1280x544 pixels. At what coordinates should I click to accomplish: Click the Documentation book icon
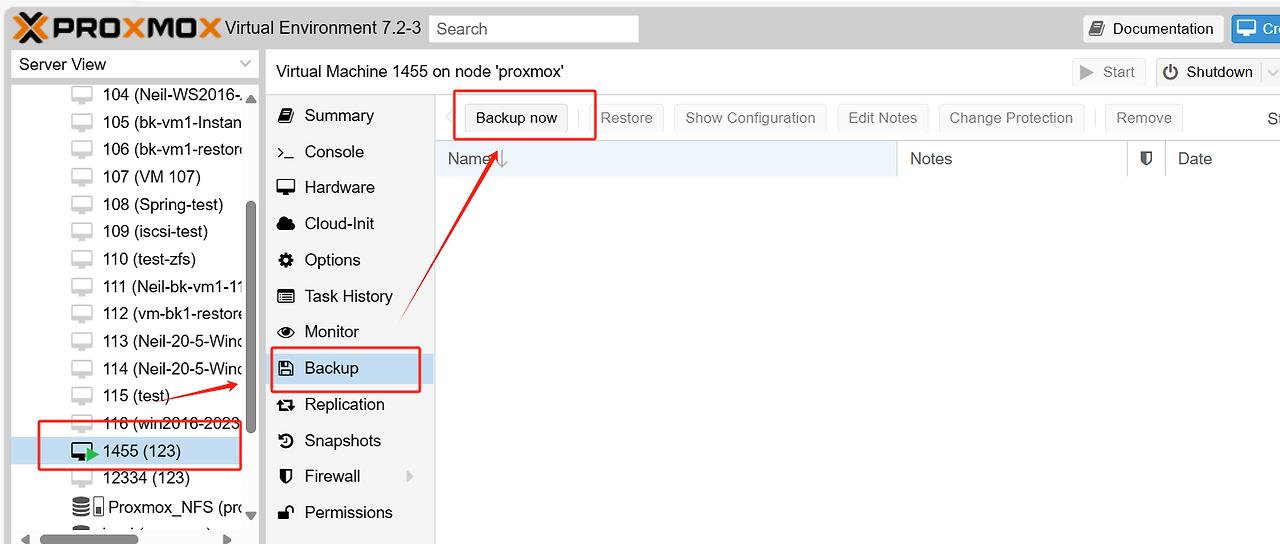[x=1097, y=29]
